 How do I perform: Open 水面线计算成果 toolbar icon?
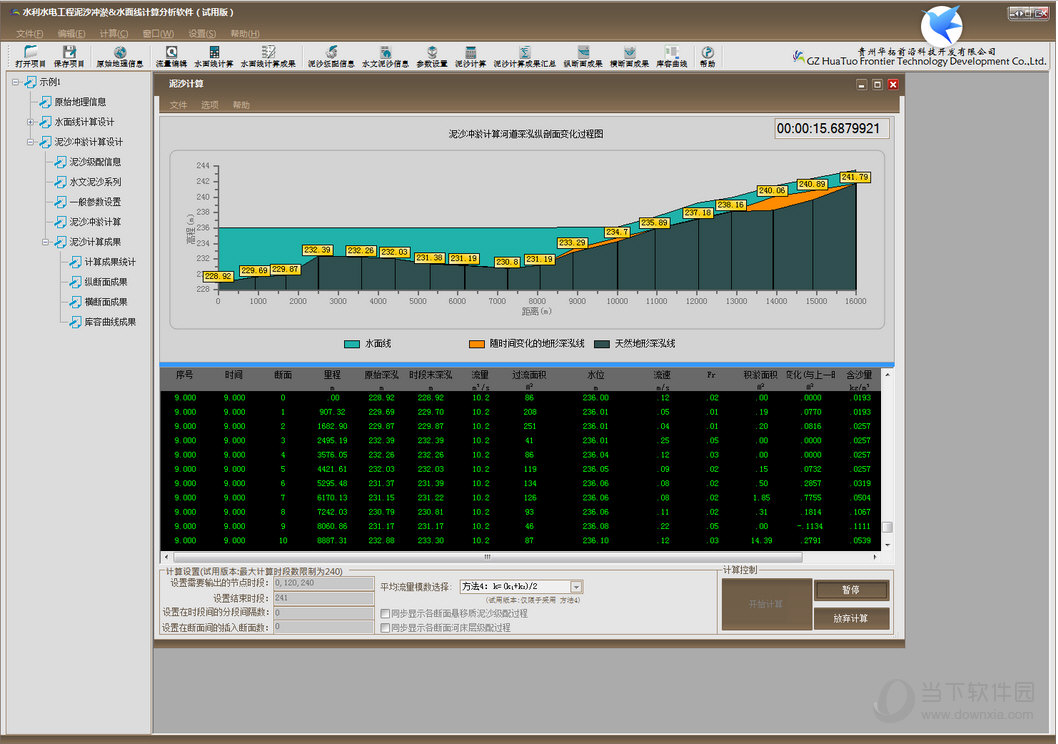coord(268,56)
